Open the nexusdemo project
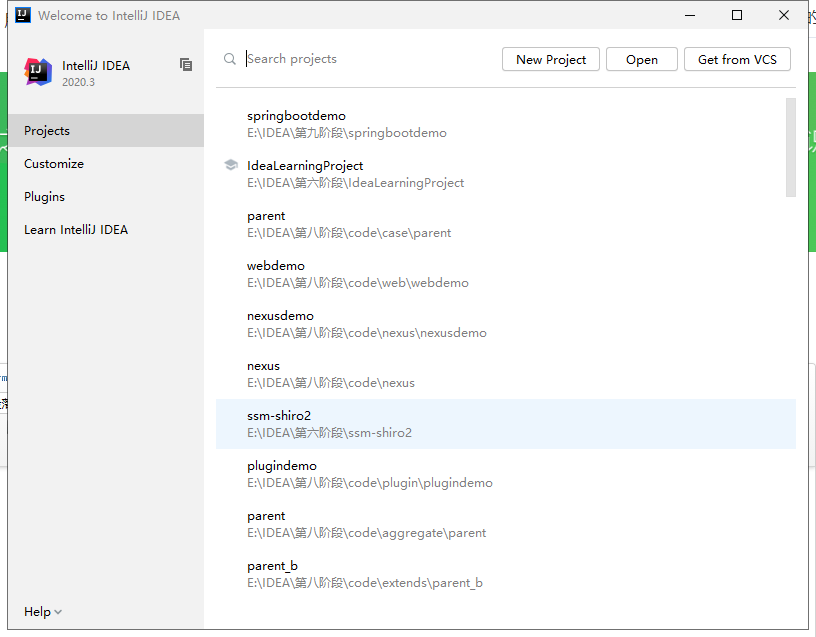816x637 pixels. tap(506, 324)
